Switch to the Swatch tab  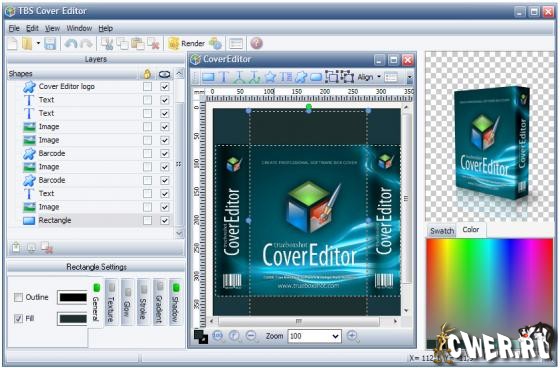pos(442,231)
